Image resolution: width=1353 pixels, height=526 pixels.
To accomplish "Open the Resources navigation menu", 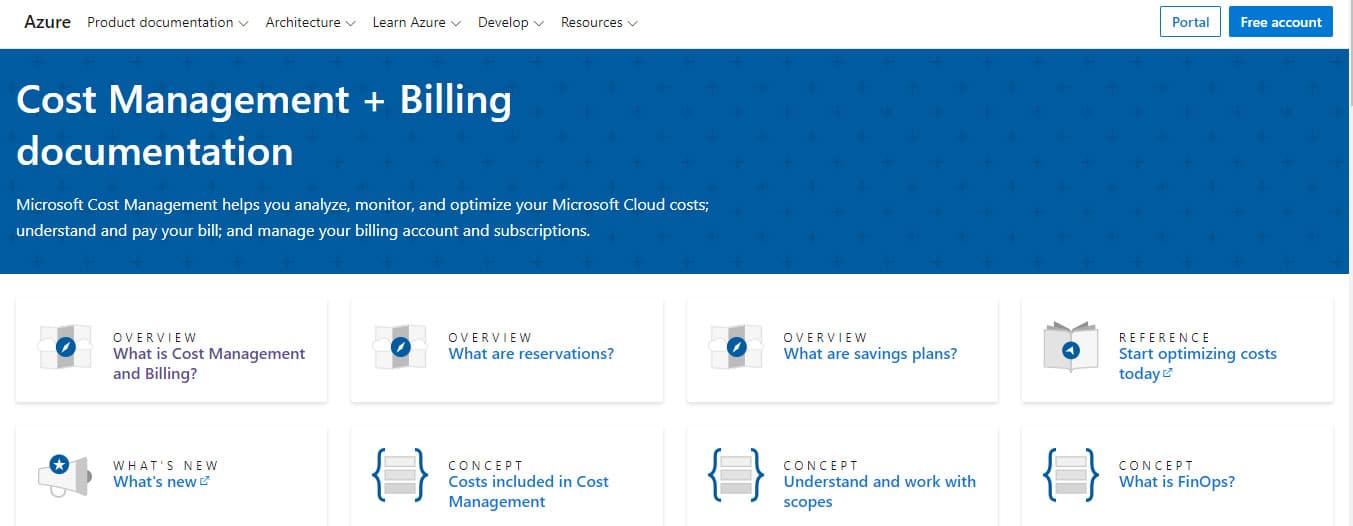I will (599, 22).
